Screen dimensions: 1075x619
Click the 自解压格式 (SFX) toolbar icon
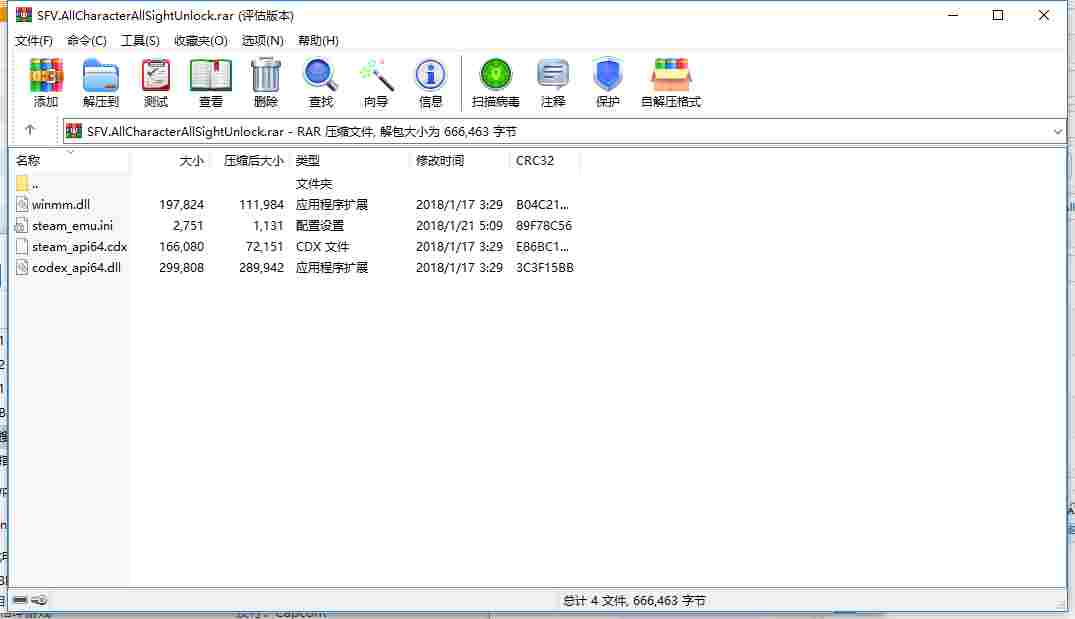(671, 75)
